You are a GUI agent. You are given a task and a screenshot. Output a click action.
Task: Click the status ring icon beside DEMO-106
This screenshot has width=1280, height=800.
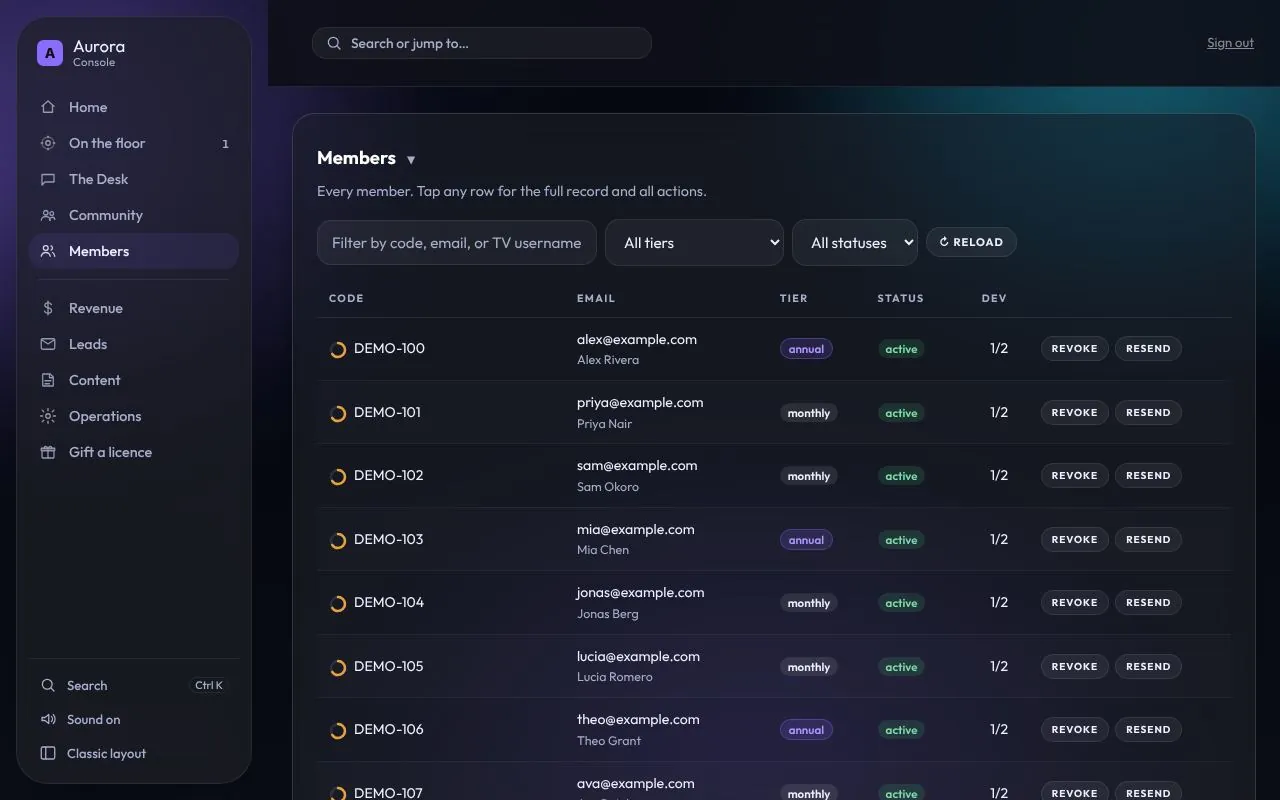[x=338, y=730]
